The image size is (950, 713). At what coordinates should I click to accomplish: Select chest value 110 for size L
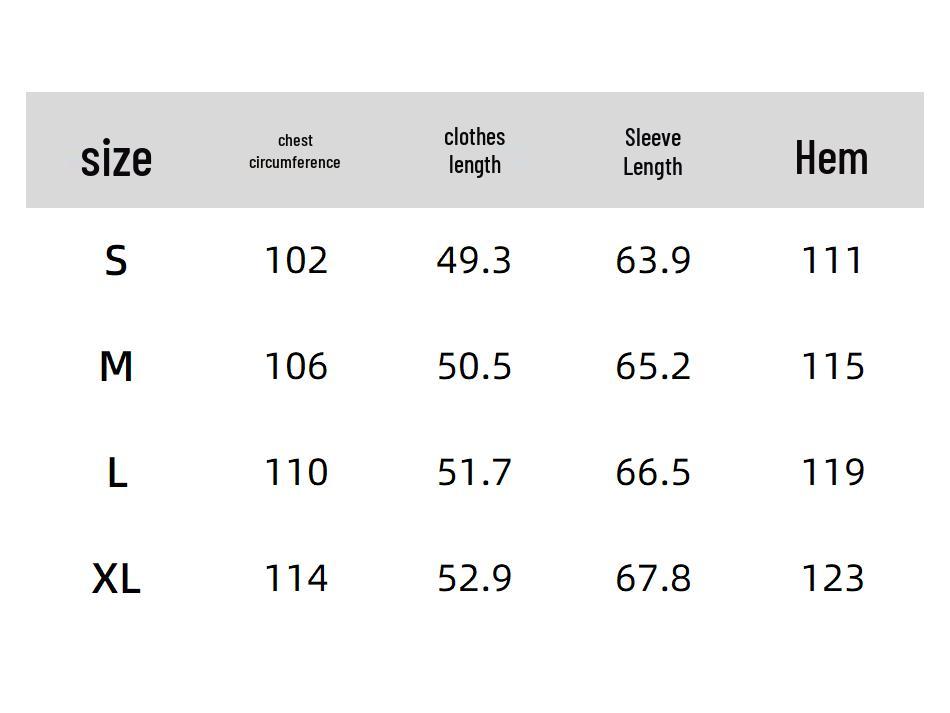tap(295, 473)
